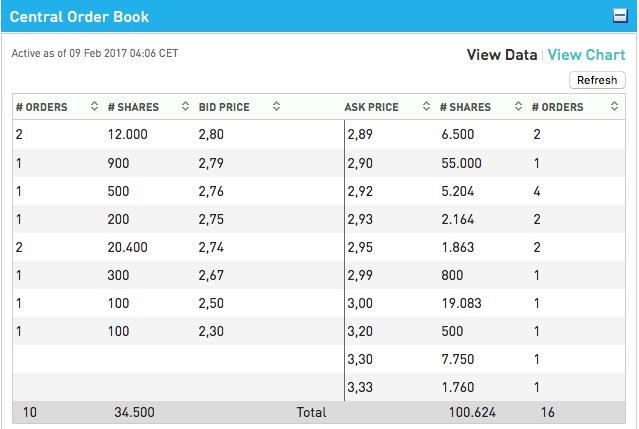Screen dimensions: 639x429
Task: Sort by bid-side # ORDERS column arrows
Action: 94,106
